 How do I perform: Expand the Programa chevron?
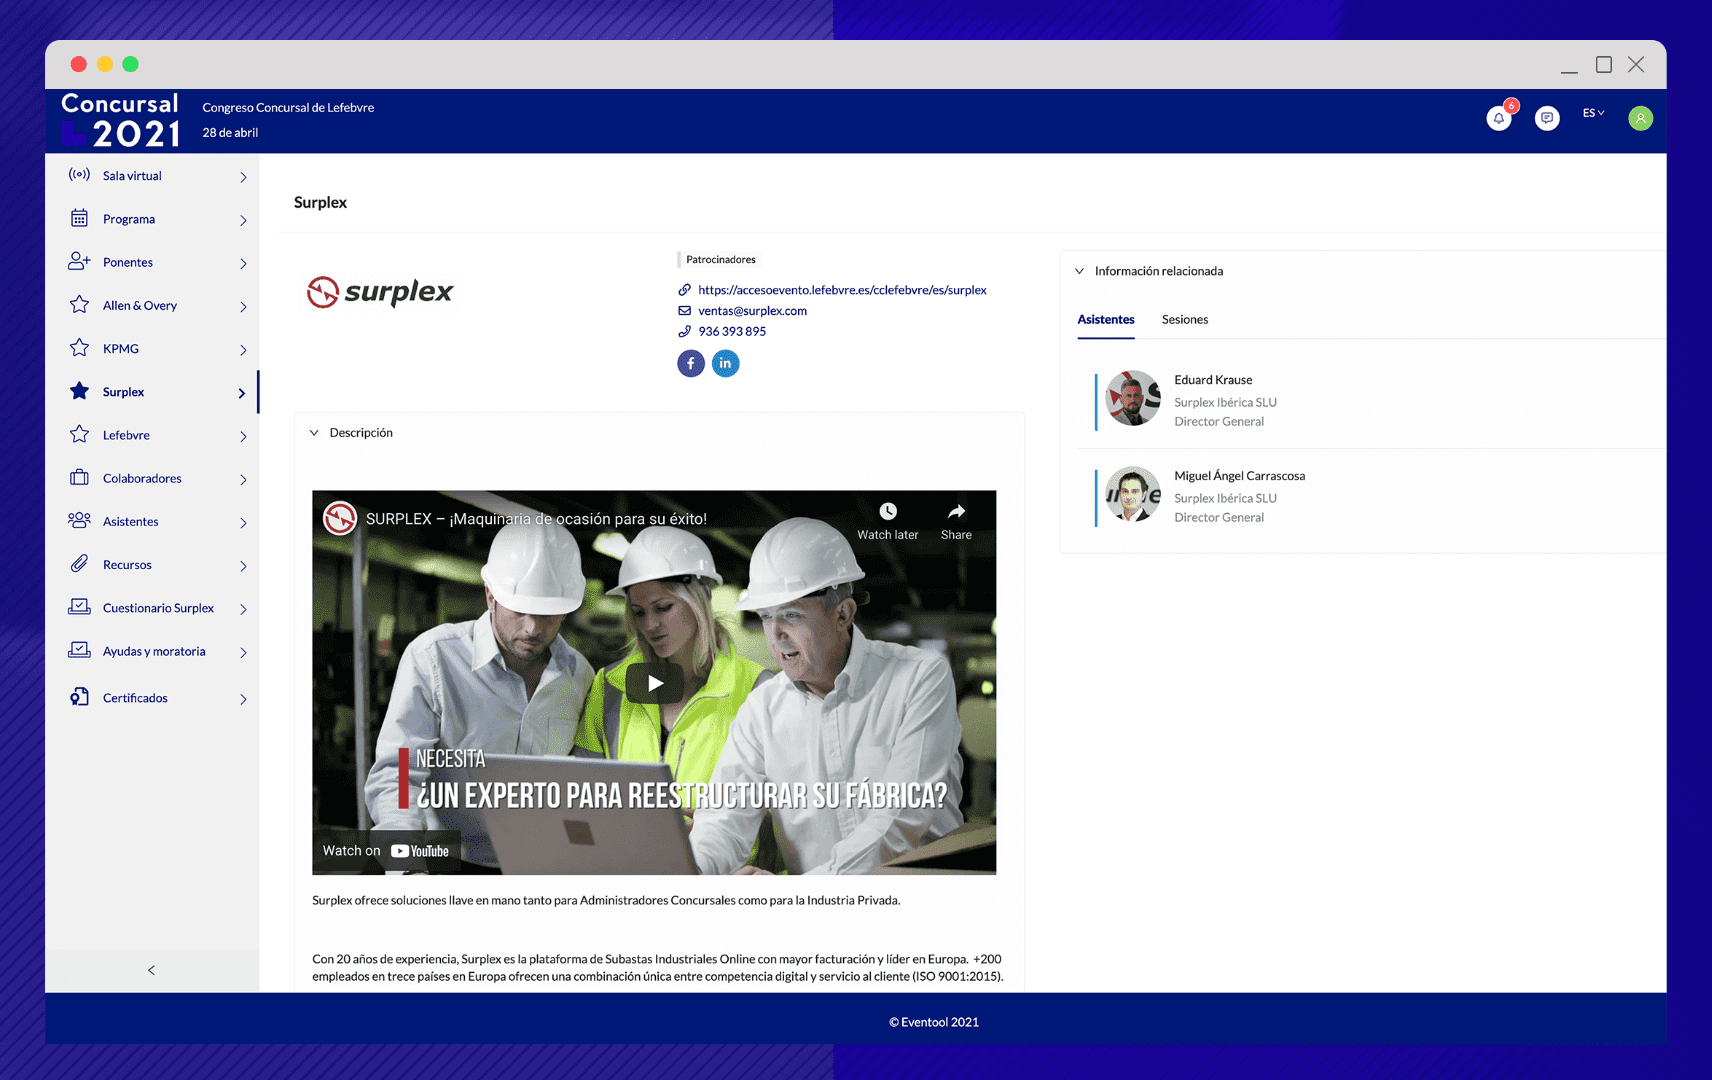tap(243, 220)
